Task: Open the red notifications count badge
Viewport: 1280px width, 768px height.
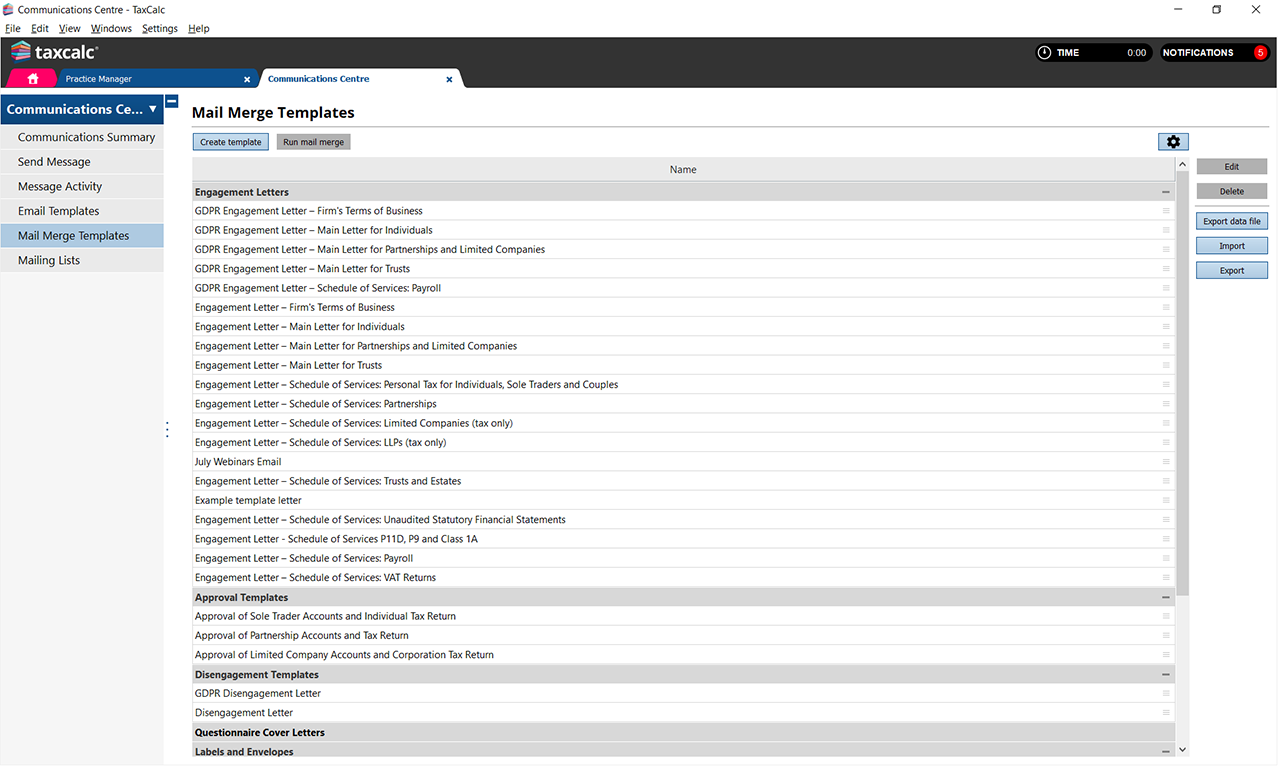Action: tap(1260, 53)
